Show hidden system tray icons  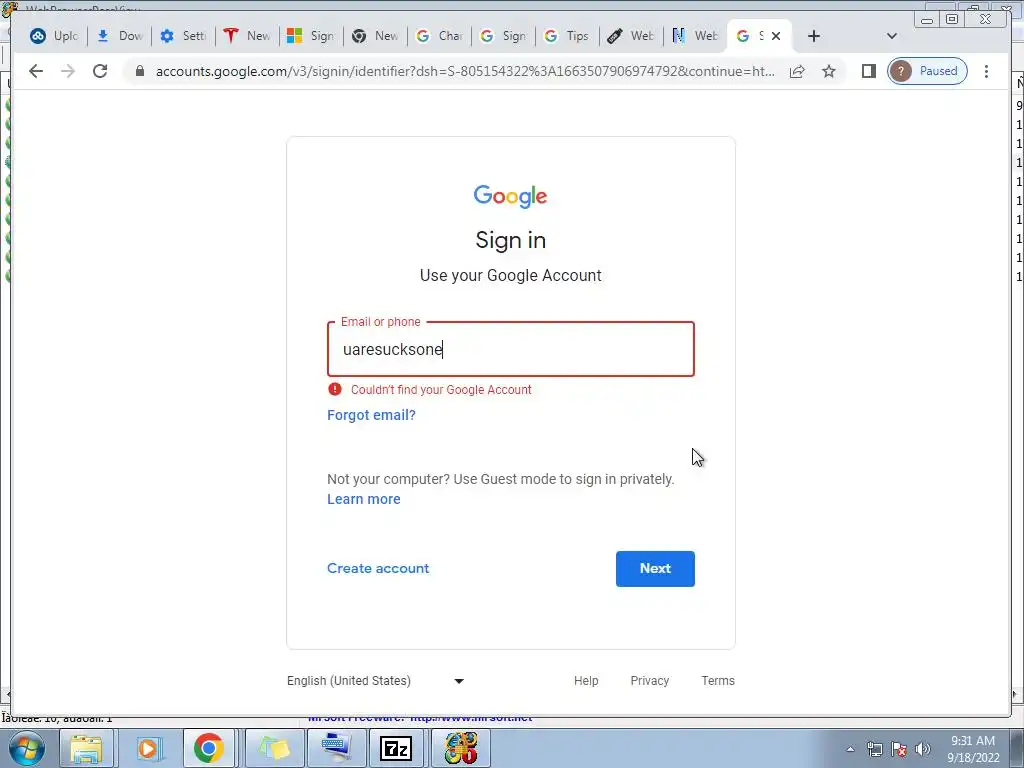click(850, 749)
